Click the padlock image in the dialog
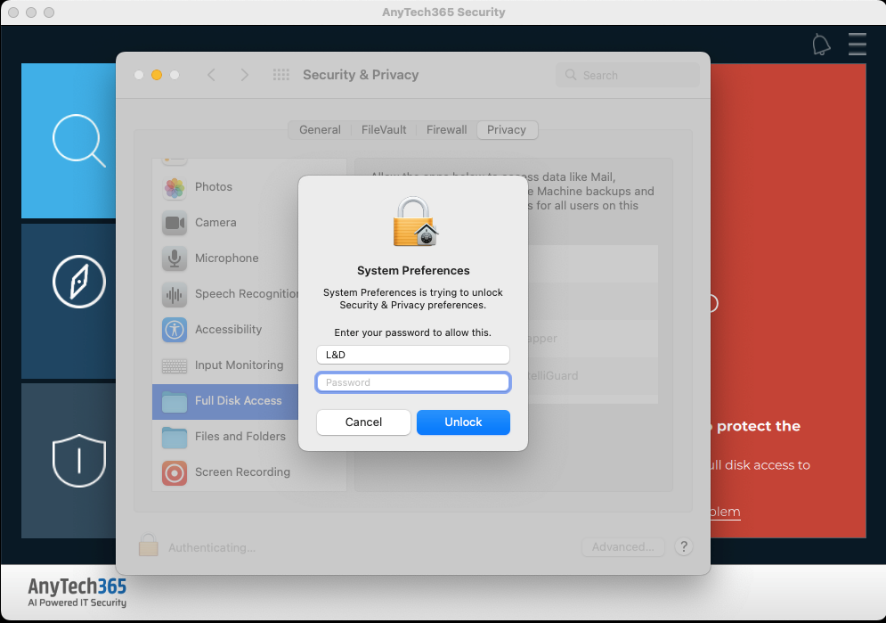Screen dimensions: 886x623 (415, 221)
